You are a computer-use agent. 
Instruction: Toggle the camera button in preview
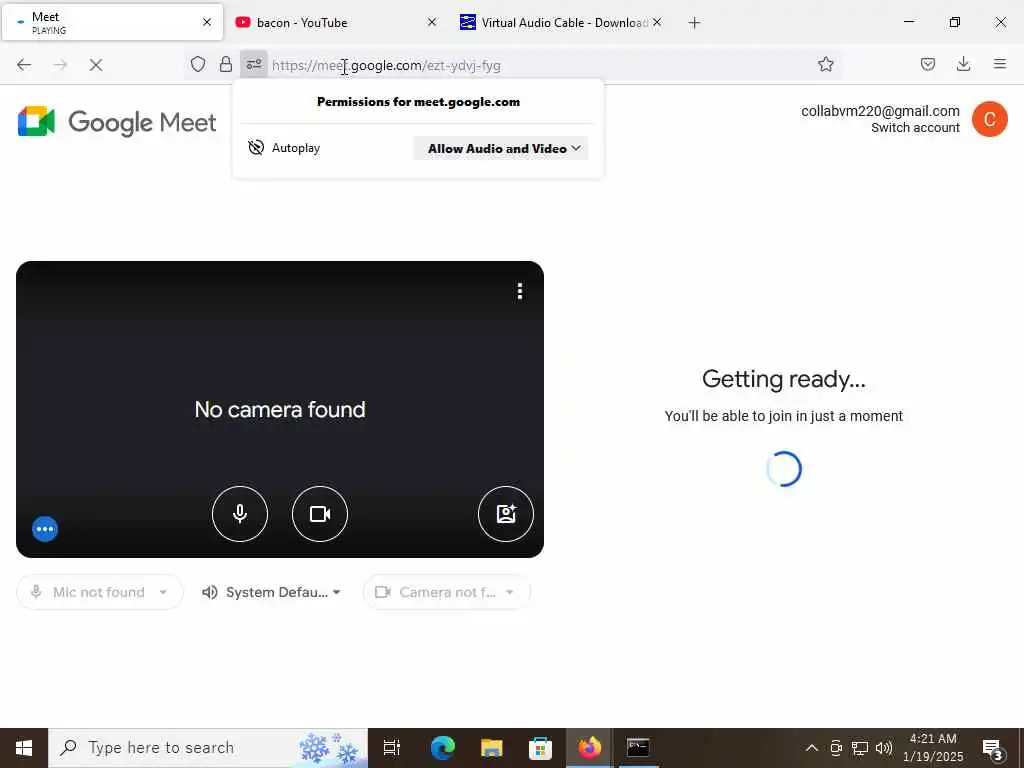click(319, 514)
